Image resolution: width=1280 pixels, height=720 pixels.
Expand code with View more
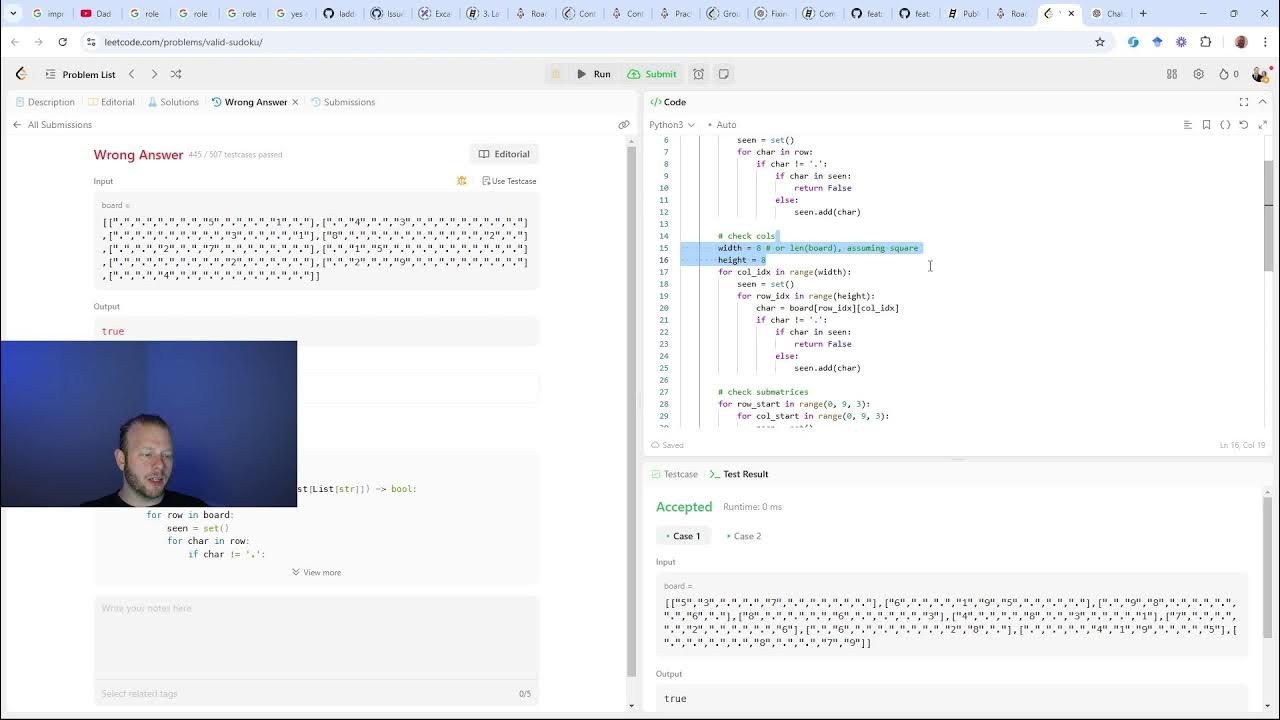316,572
